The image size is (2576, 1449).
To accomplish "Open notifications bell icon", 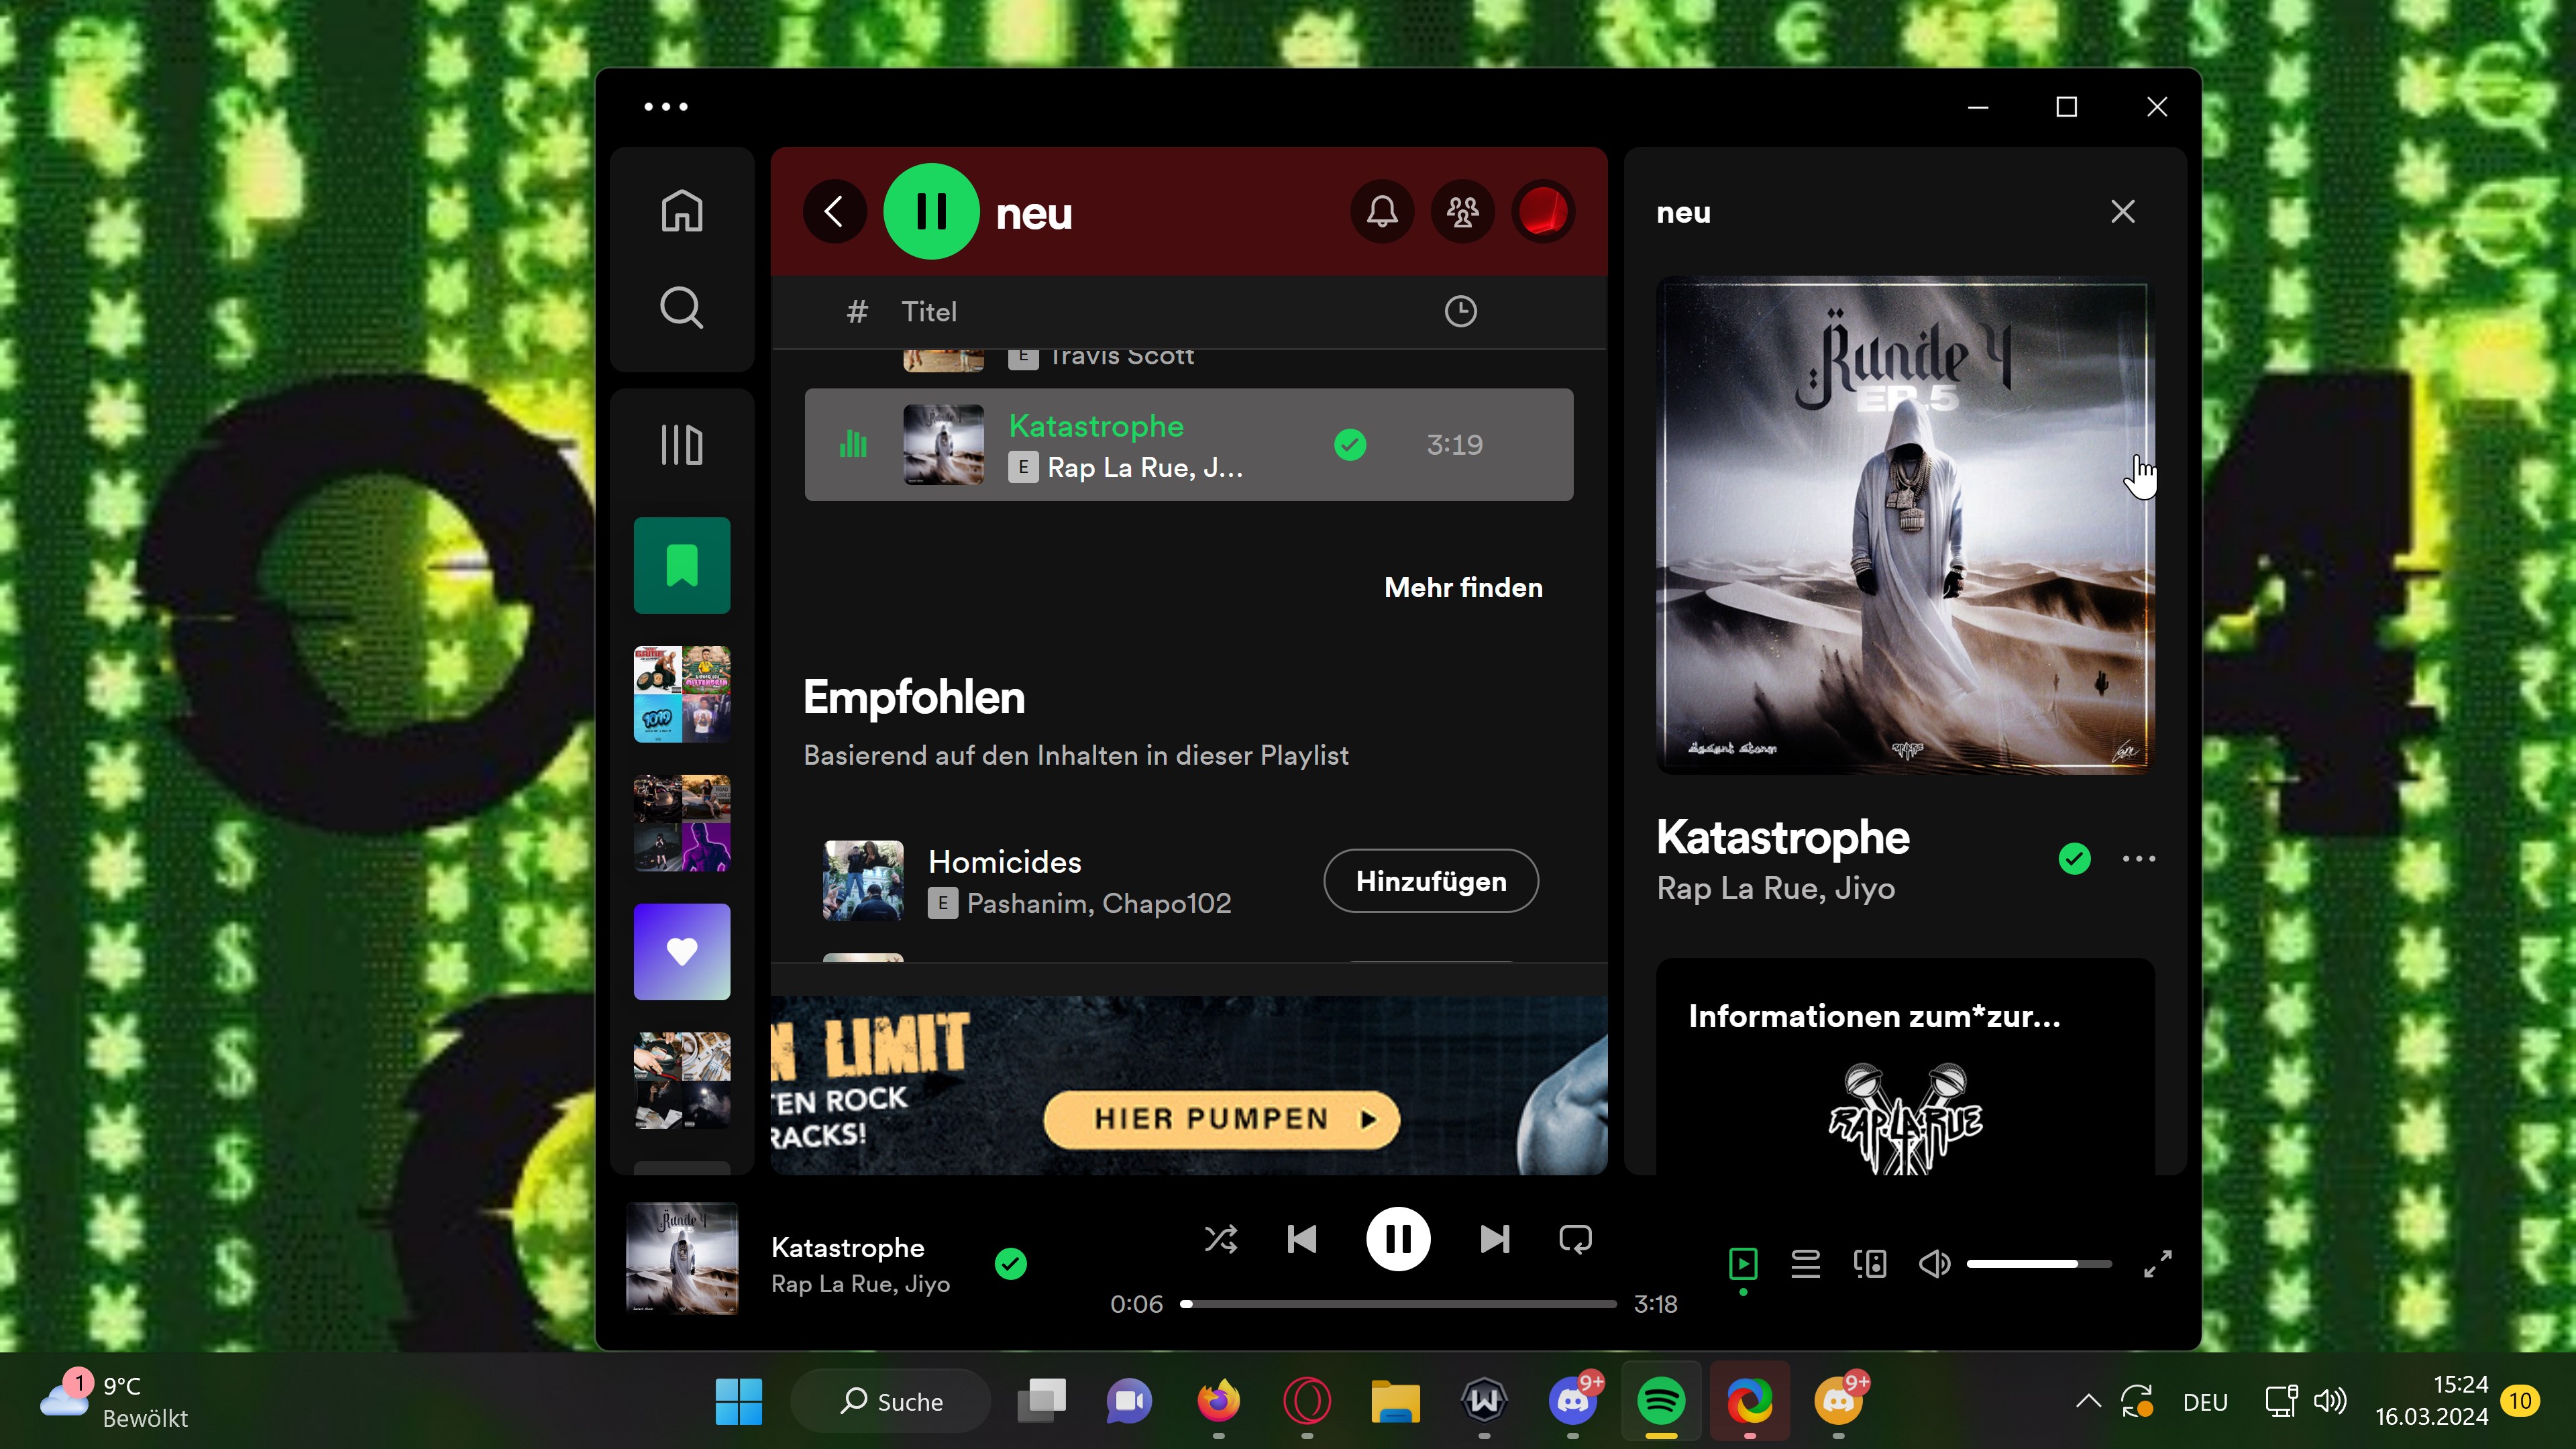I will click(1382, 211).
